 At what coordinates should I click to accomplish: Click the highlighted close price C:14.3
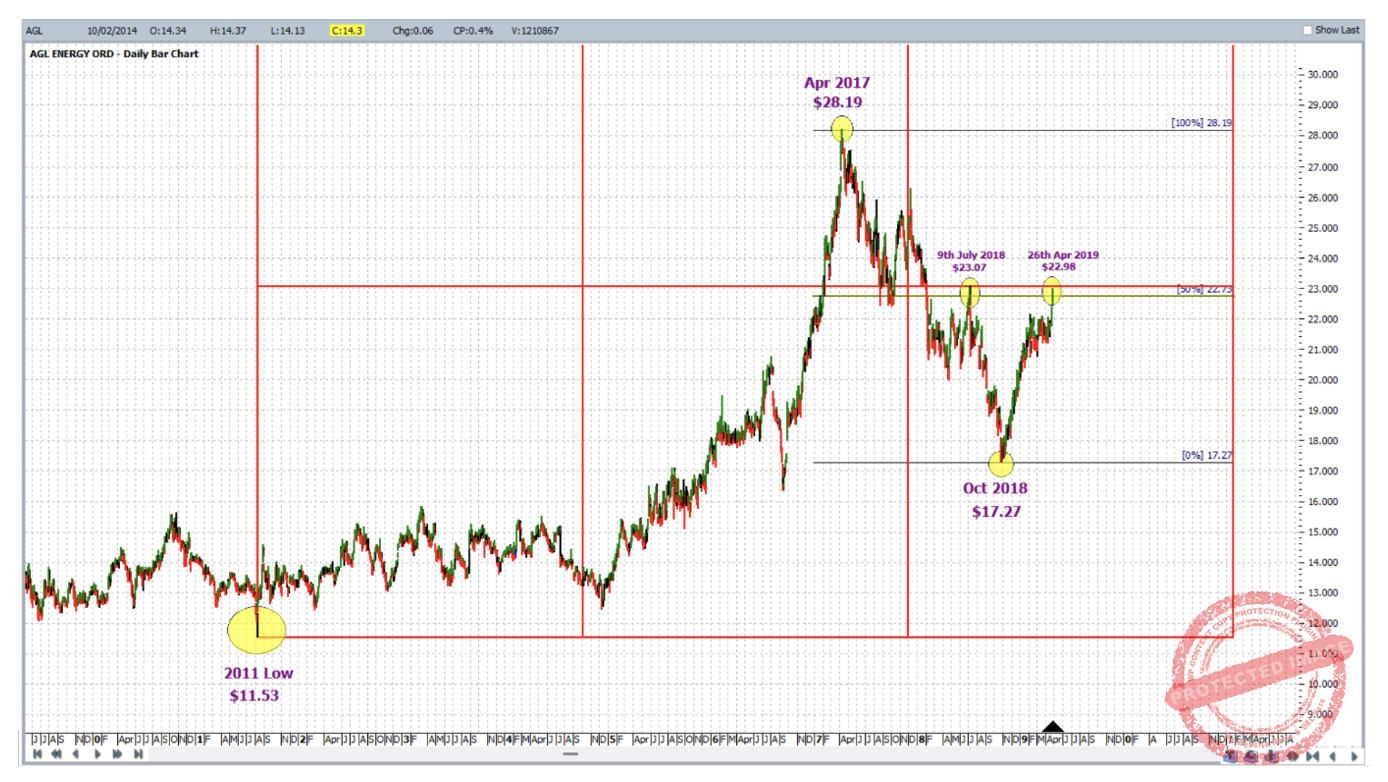click(x=348, y=31)
